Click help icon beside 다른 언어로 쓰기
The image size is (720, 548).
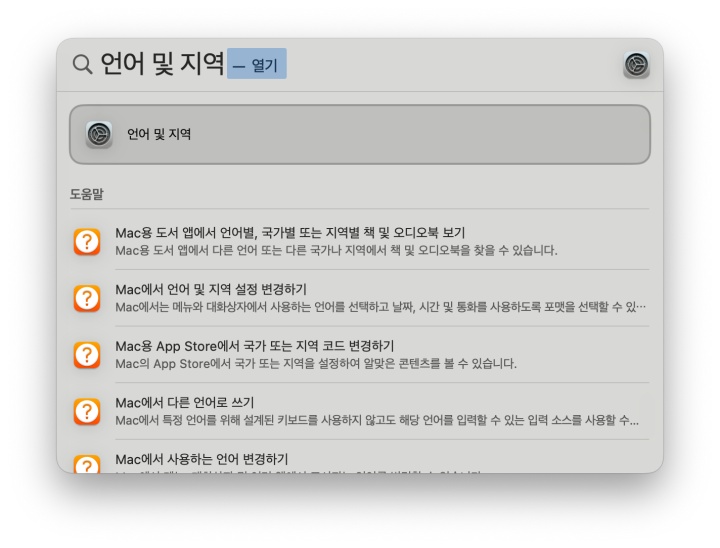87,411
